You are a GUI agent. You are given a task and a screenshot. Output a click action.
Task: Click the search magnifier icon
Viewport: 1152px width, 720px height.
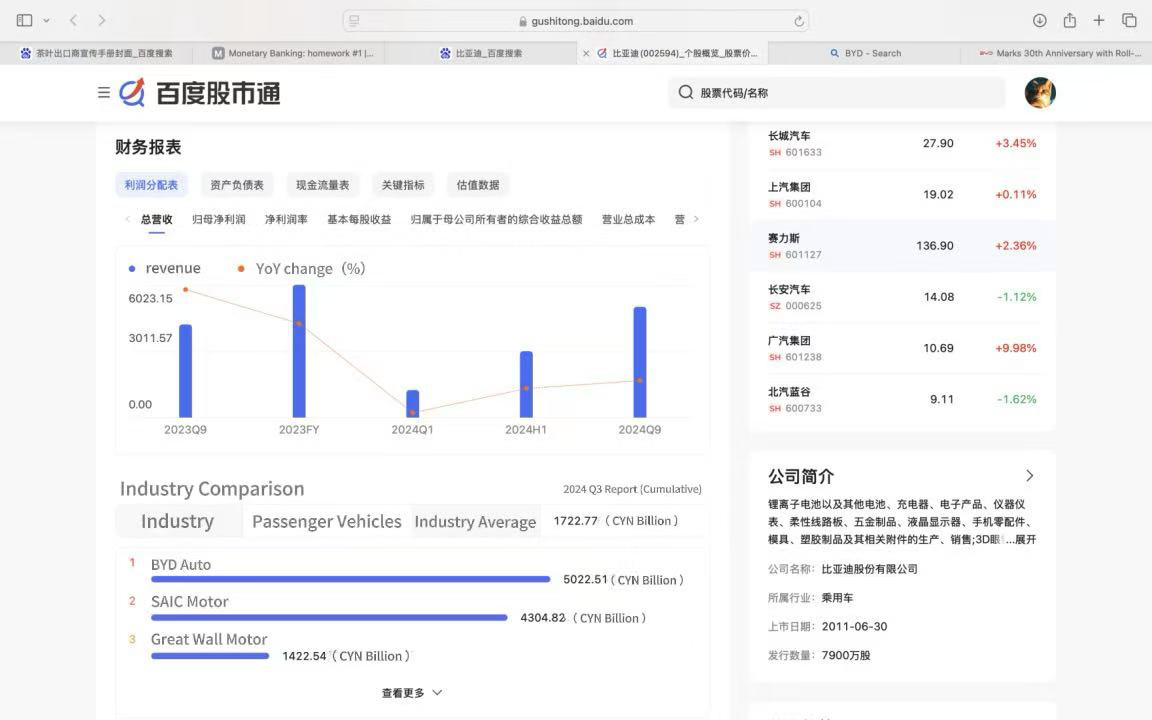685,92
